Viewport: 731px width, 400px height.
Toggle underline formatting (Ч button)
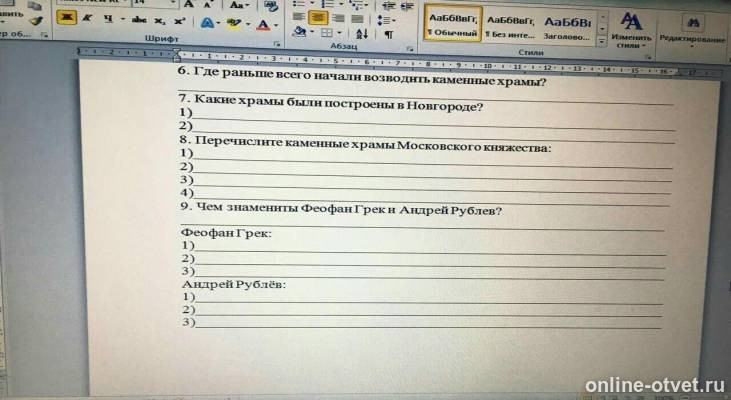[x=109, y=19]
